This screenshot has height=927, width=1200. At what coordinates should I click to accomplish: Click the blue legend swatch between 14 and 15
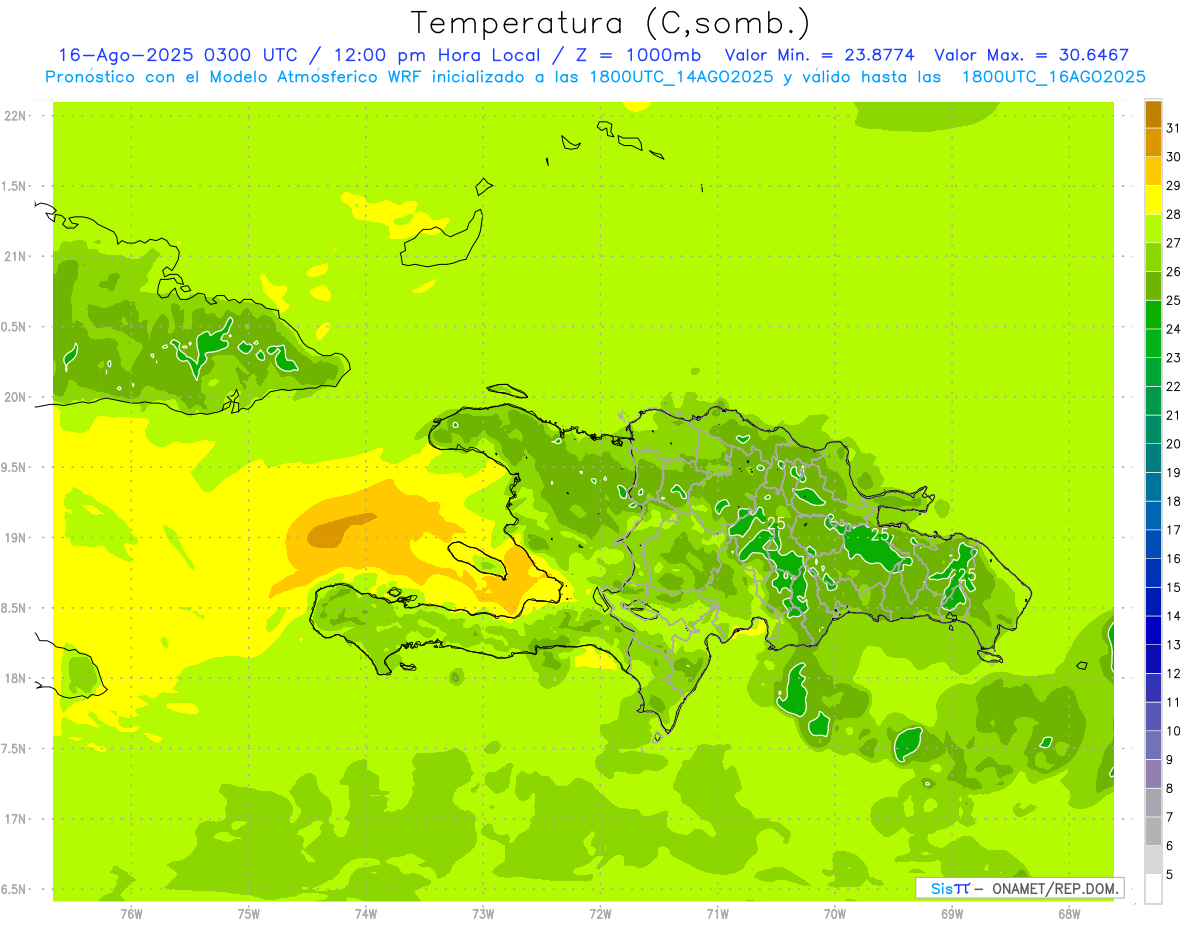point(1153,602)
